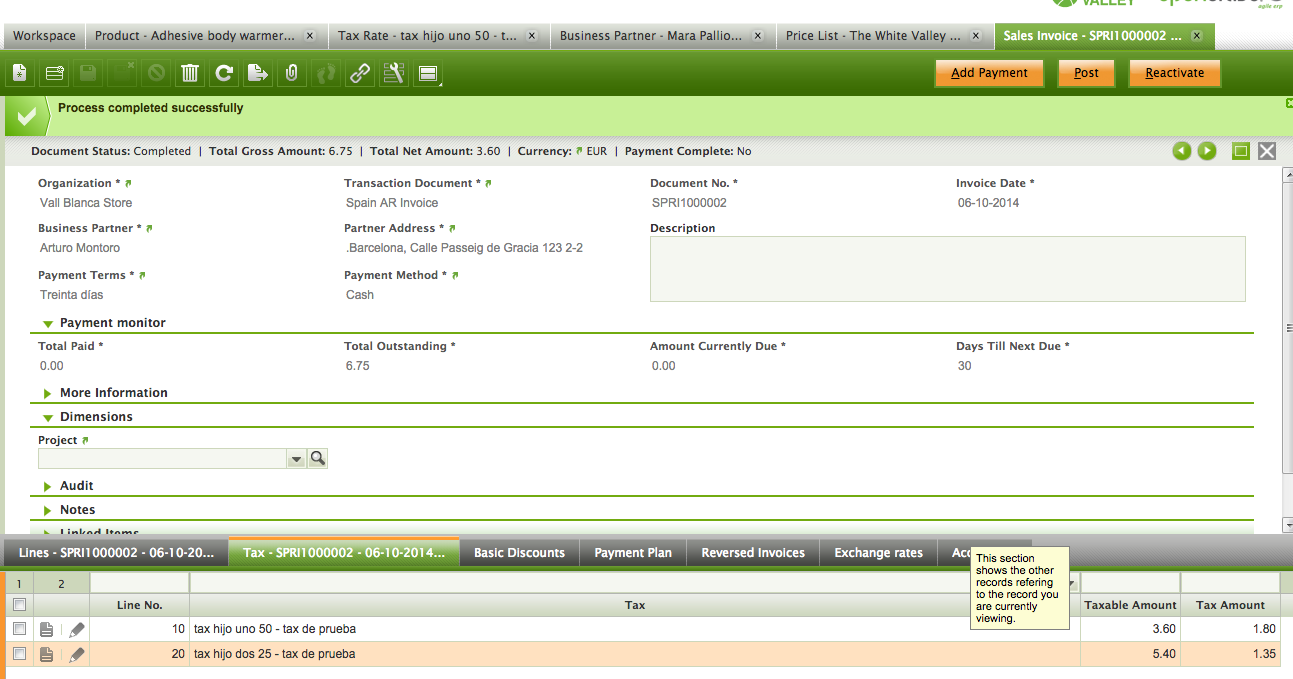This screenshot has width=1293, height=679.
Task: Expand the More Information section
Action: 113,393
